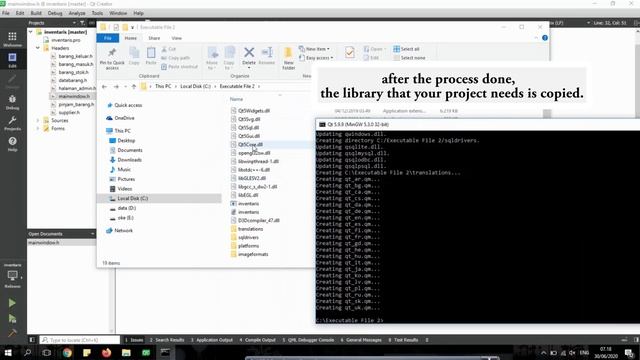Open the Easy access dropdown
Image resolution: width=640 pixels, height=360 pixels.
(316, 58)
